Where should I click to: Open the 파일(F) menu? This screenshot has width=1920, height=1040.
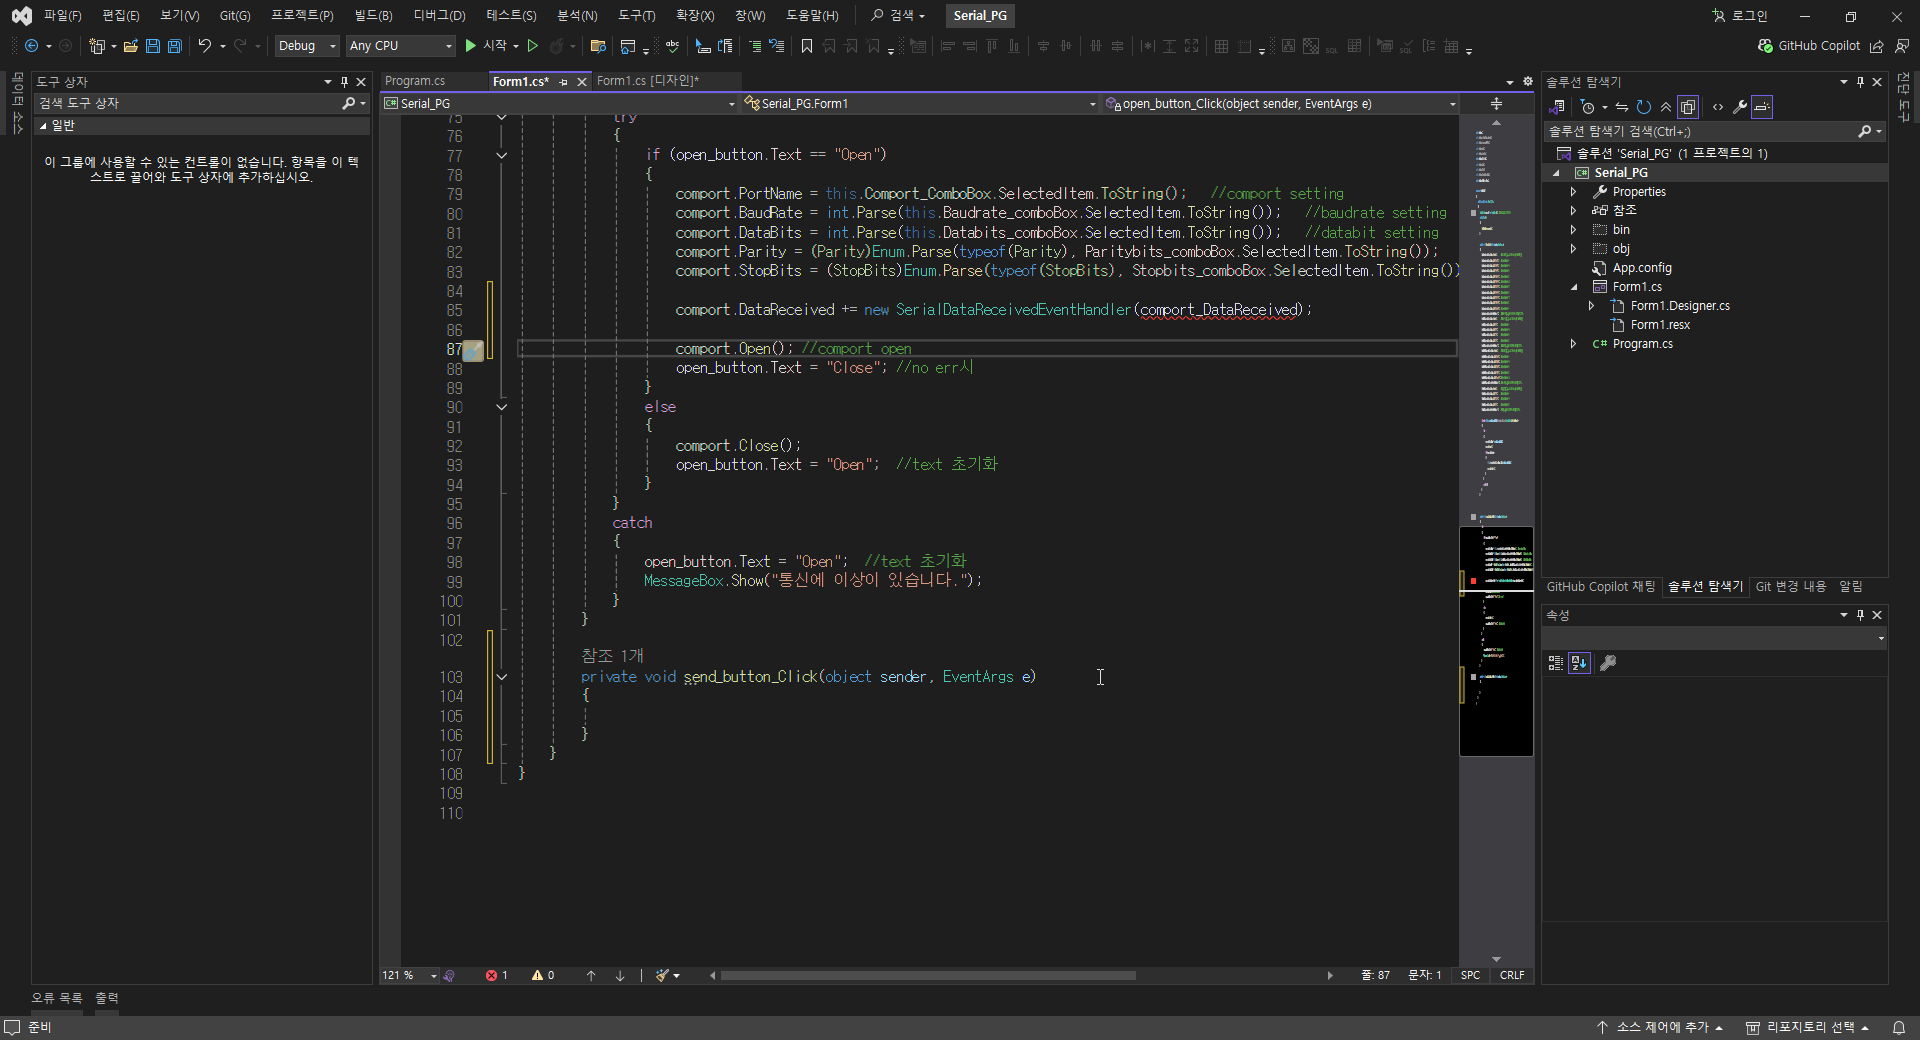click(62, 16)
